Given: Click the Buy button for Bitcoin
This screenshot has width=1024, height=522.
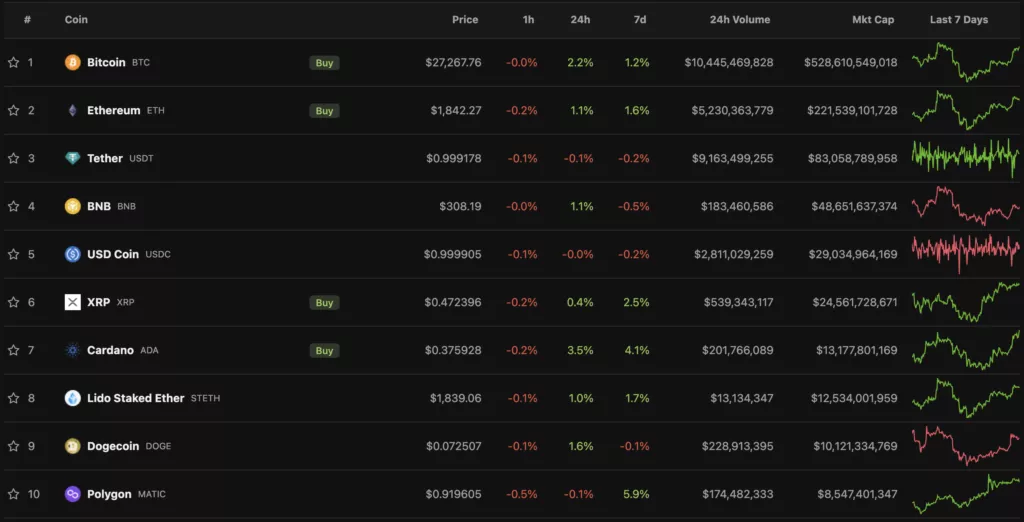Looking at the screenshot, I should point(325,63).
